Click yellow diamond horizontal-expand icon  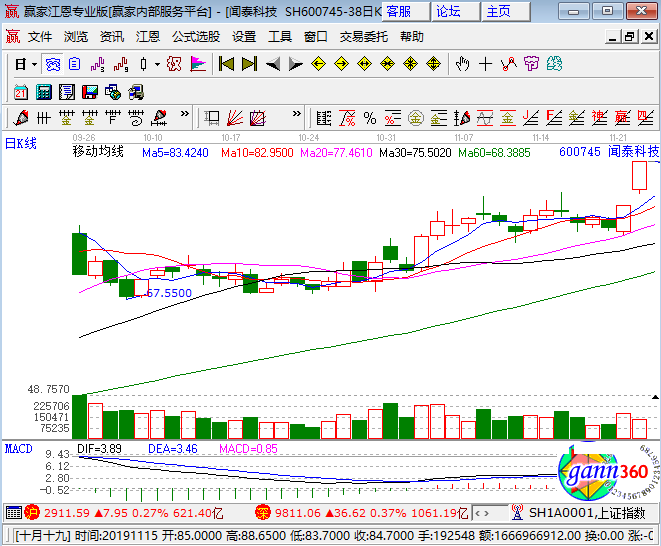(364, 64)
